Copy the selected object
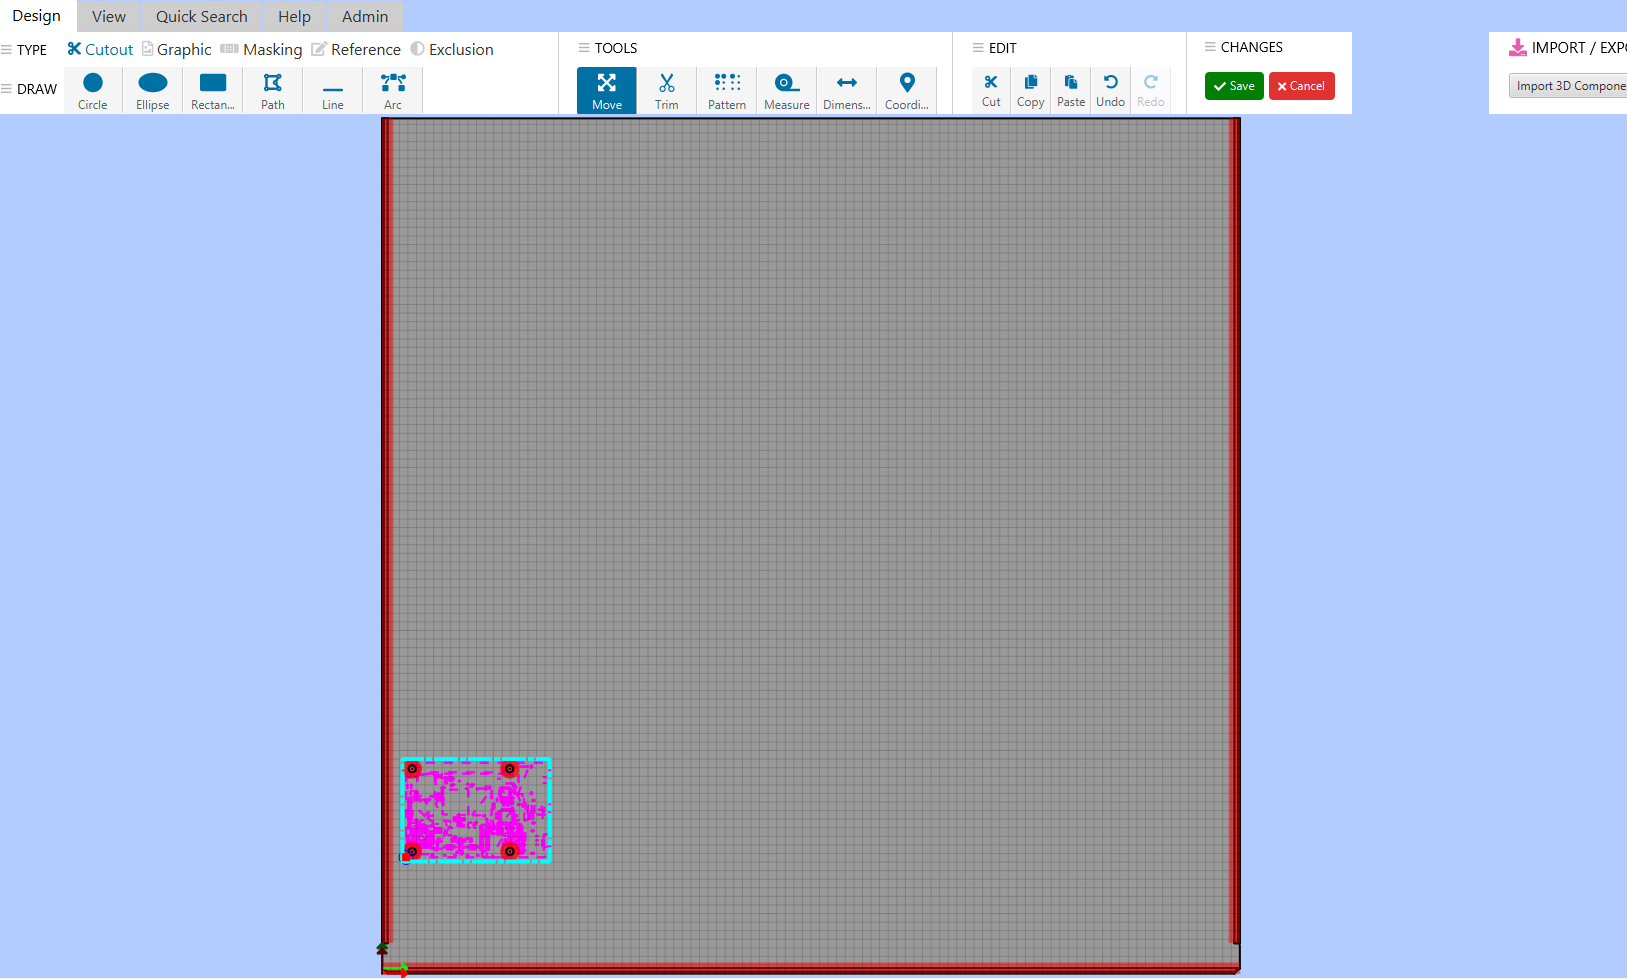This screenshot has width=1627, height=979. coord(1031,90)
